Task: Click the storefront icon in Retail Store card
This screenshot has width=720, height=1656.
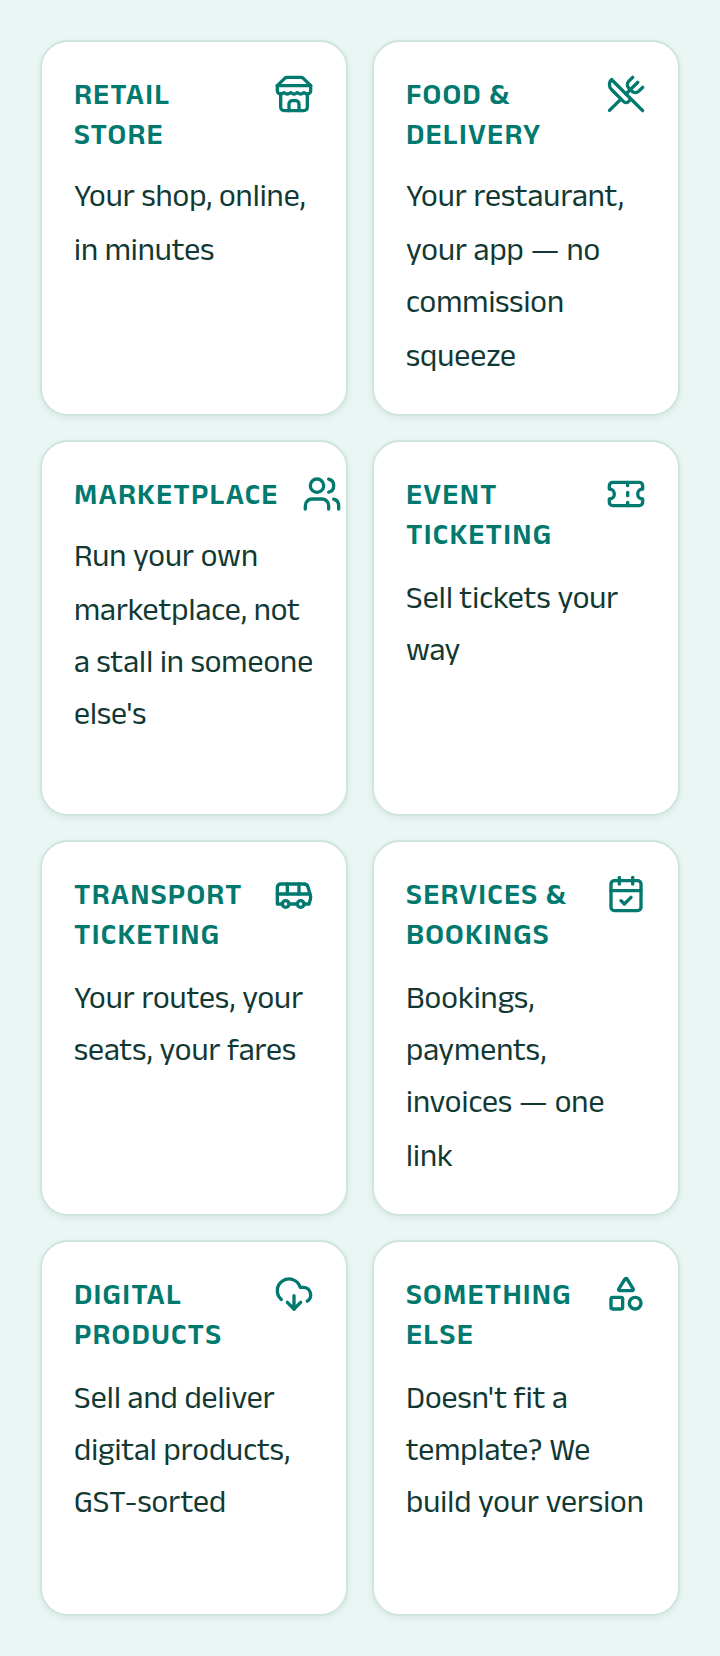Action: coord(294,94)
